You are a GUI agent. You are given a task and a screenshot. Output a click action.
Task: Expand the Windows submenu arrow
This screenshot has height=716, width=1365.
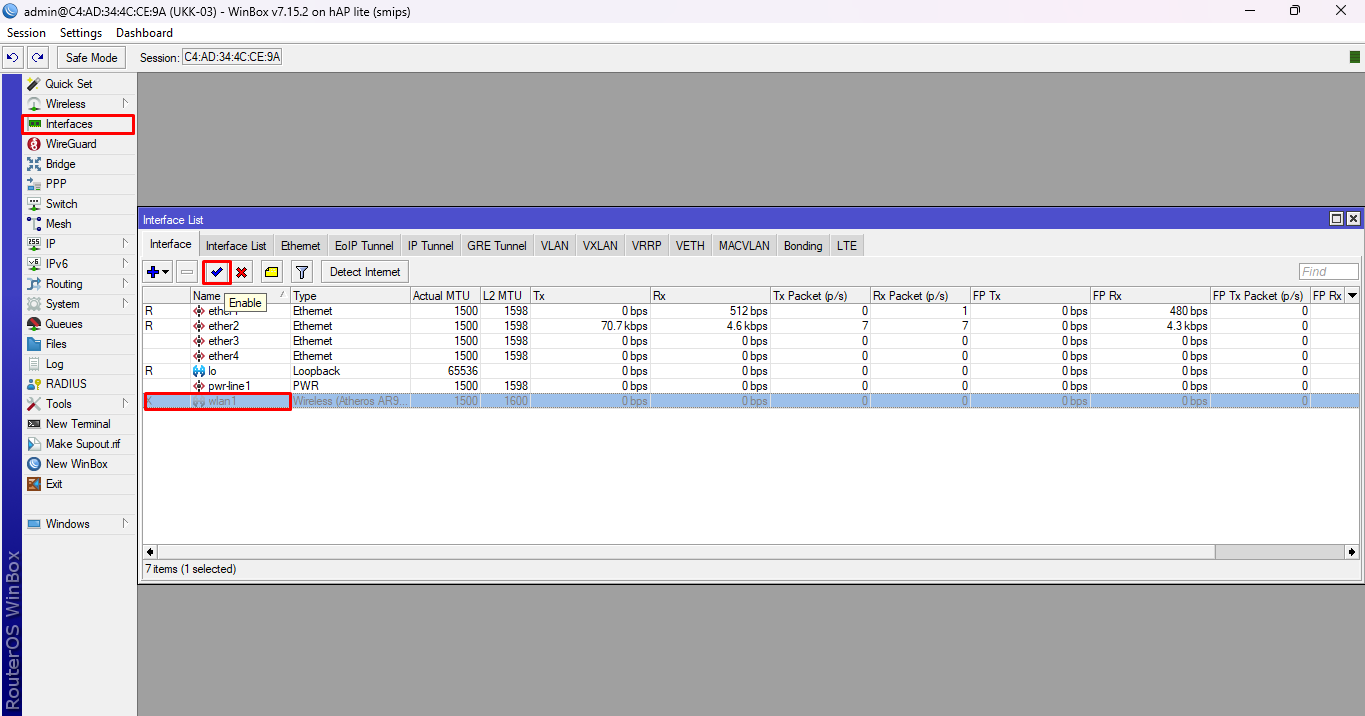[125, 523]
